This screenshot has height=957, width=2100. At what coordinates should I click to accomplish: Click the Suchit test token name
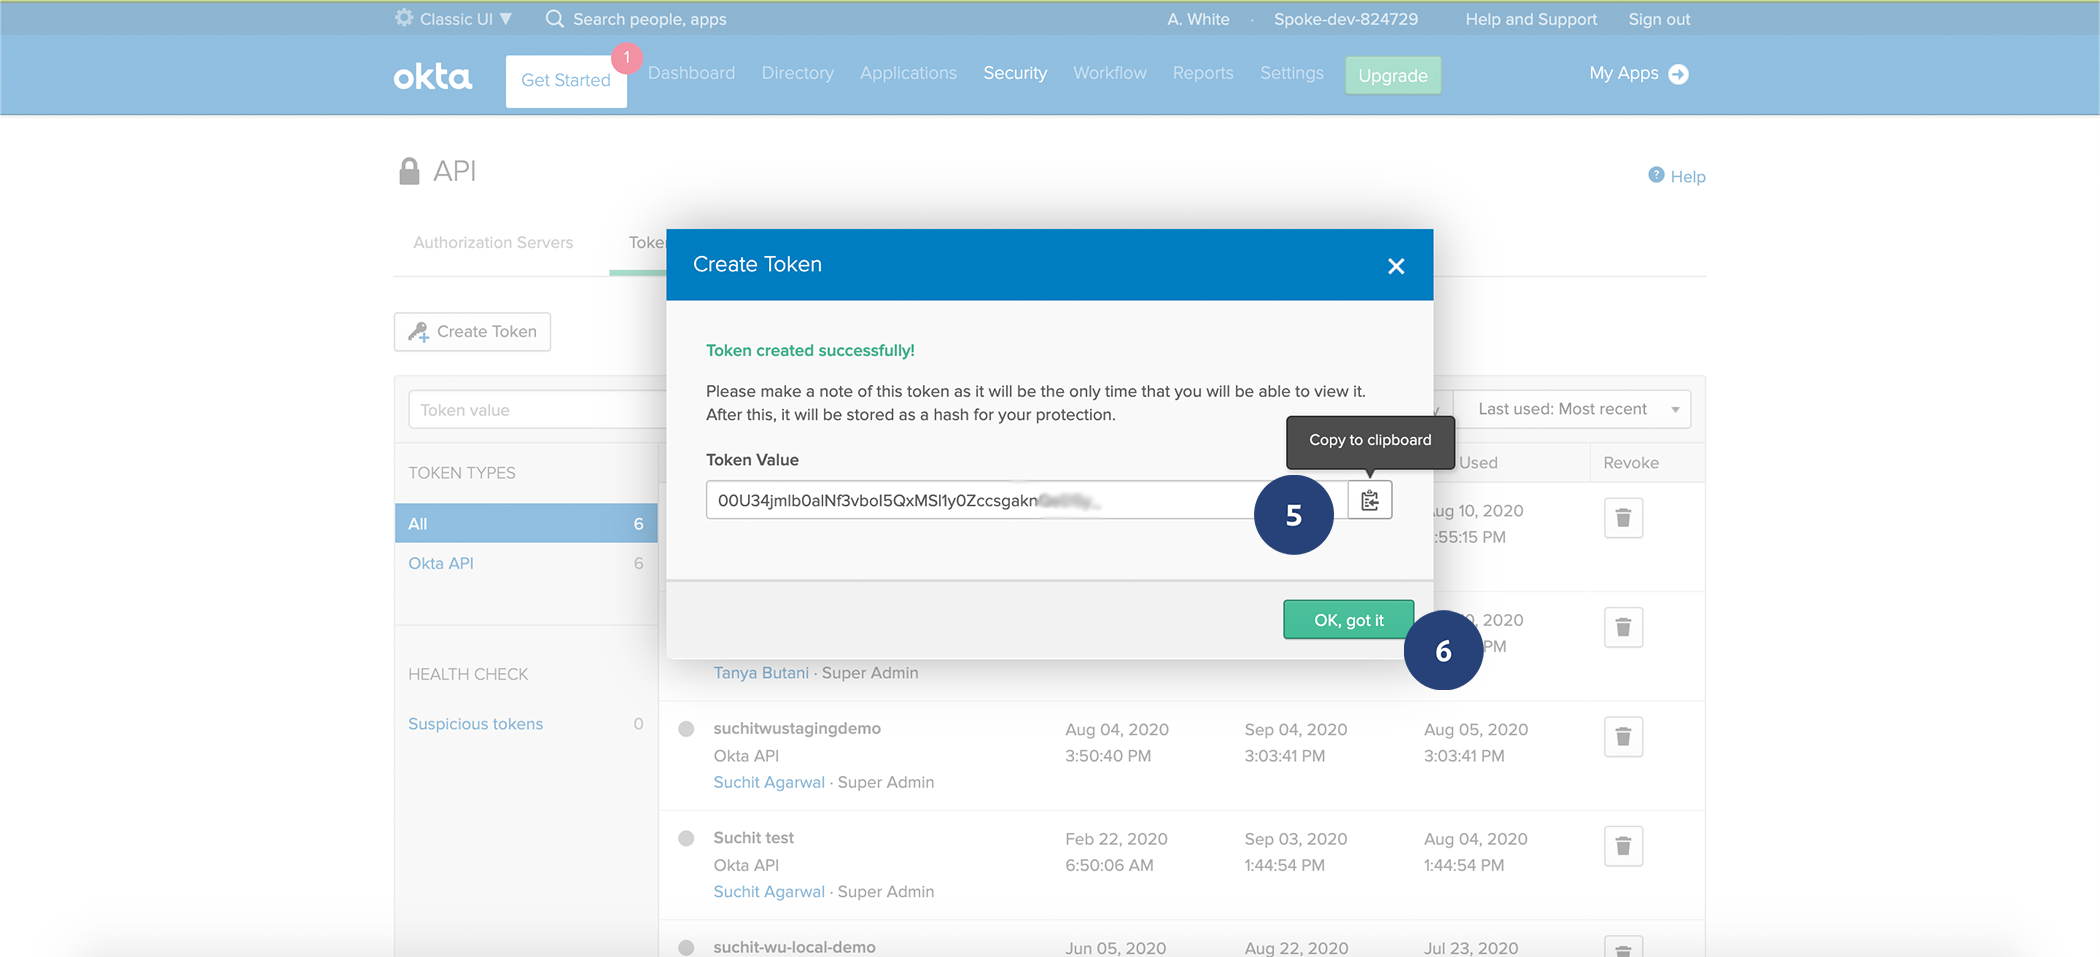point(753,837)
